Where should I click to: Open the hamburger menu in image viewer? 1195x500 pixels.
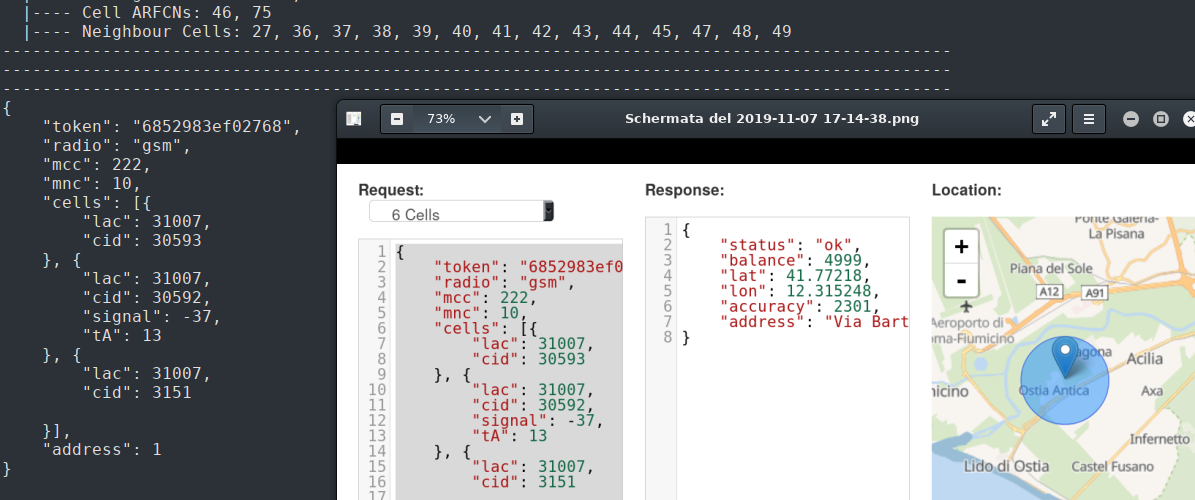[1089, 119]
